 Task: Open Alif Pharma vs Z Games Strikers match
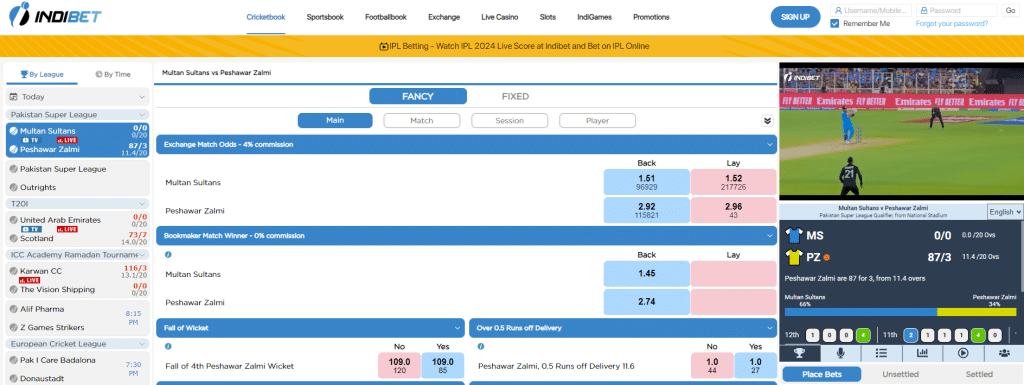click(78, 318)
